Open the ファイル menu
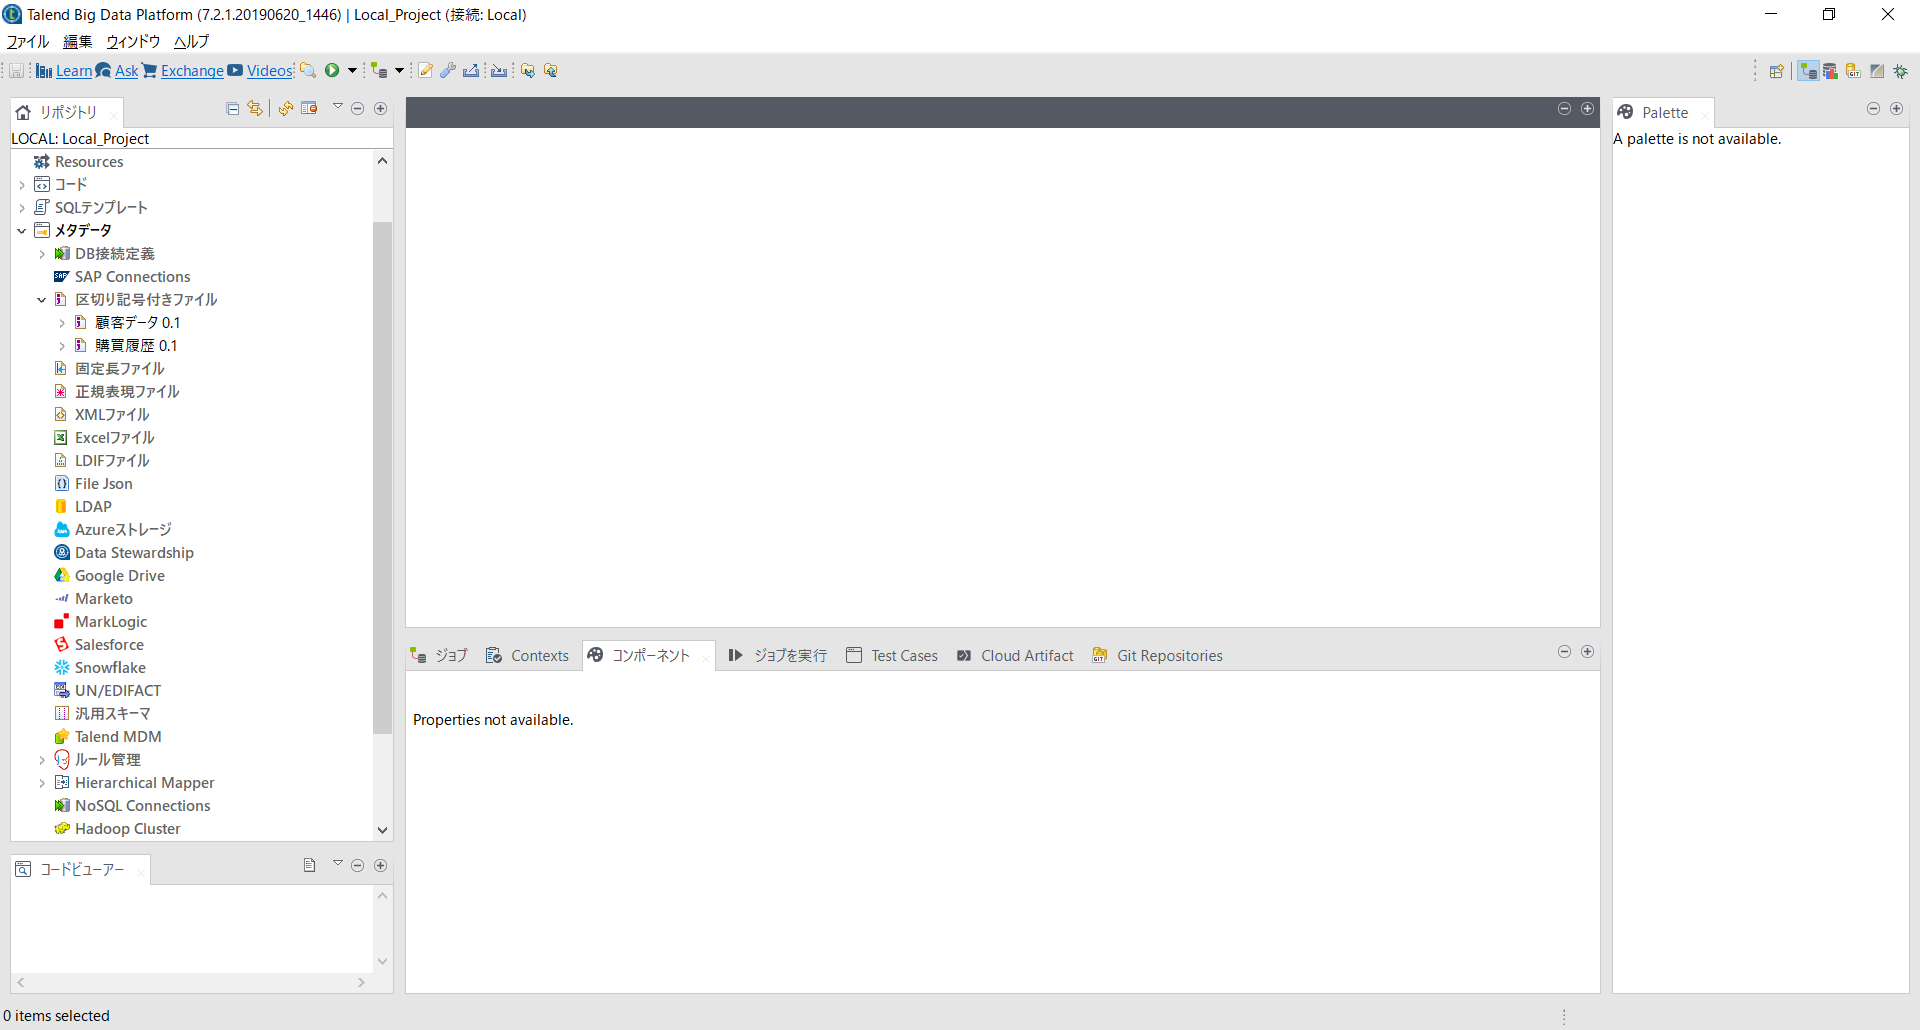Image resolution: width=1920 pixels, height=1030 pixels. coord(28,42)
